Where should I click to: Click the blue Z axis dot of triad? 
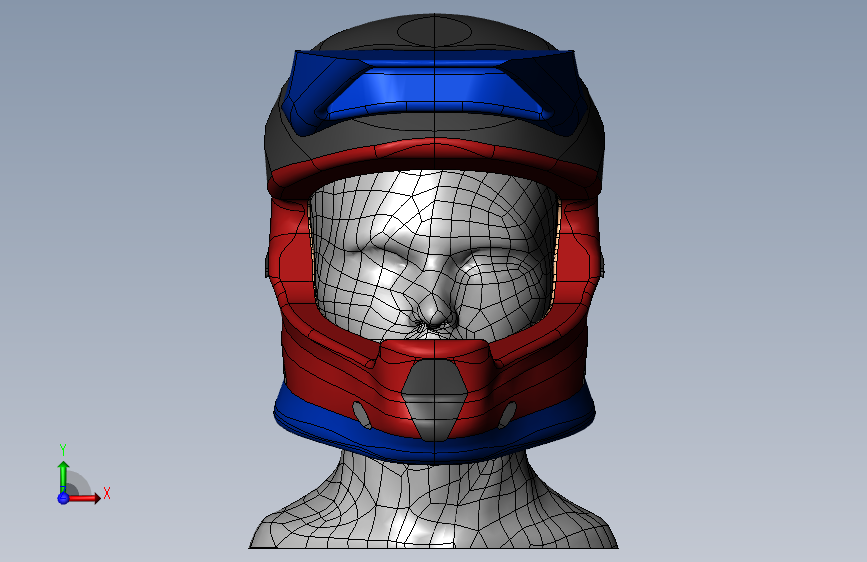tap(63, 498)
